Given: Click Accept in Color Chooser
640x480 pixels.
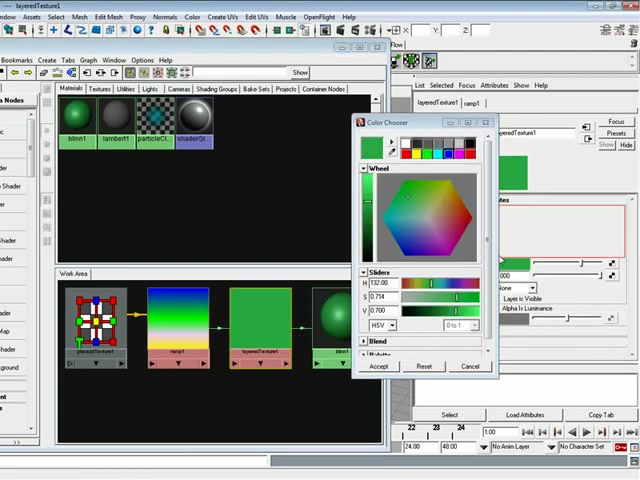Looking at the screenshot, I should [379, 367].
